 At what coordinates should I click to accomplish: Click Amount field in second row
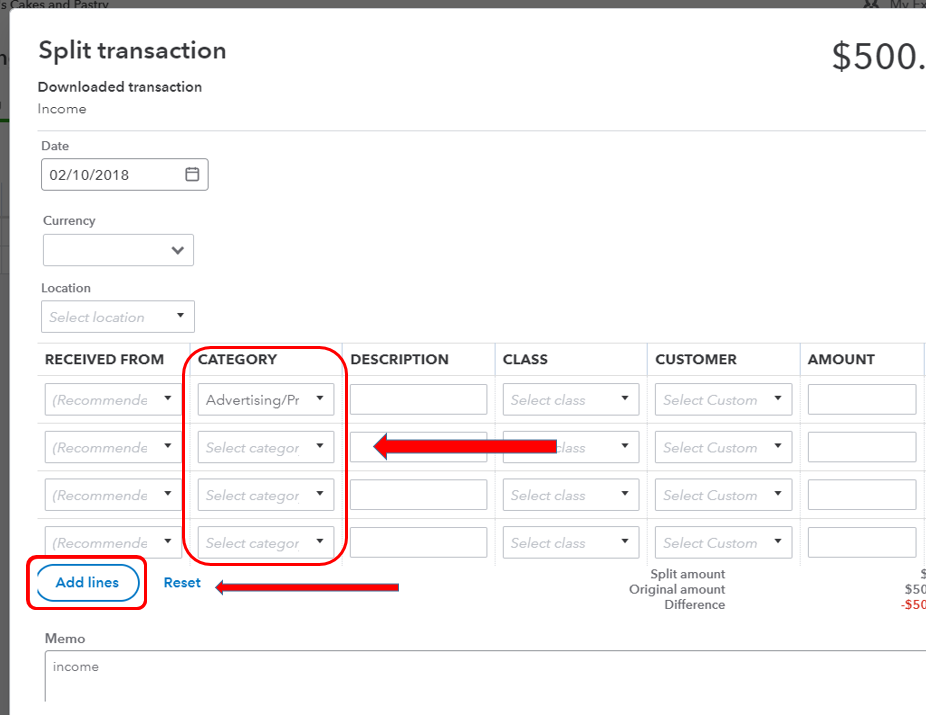tap(862, 447)
